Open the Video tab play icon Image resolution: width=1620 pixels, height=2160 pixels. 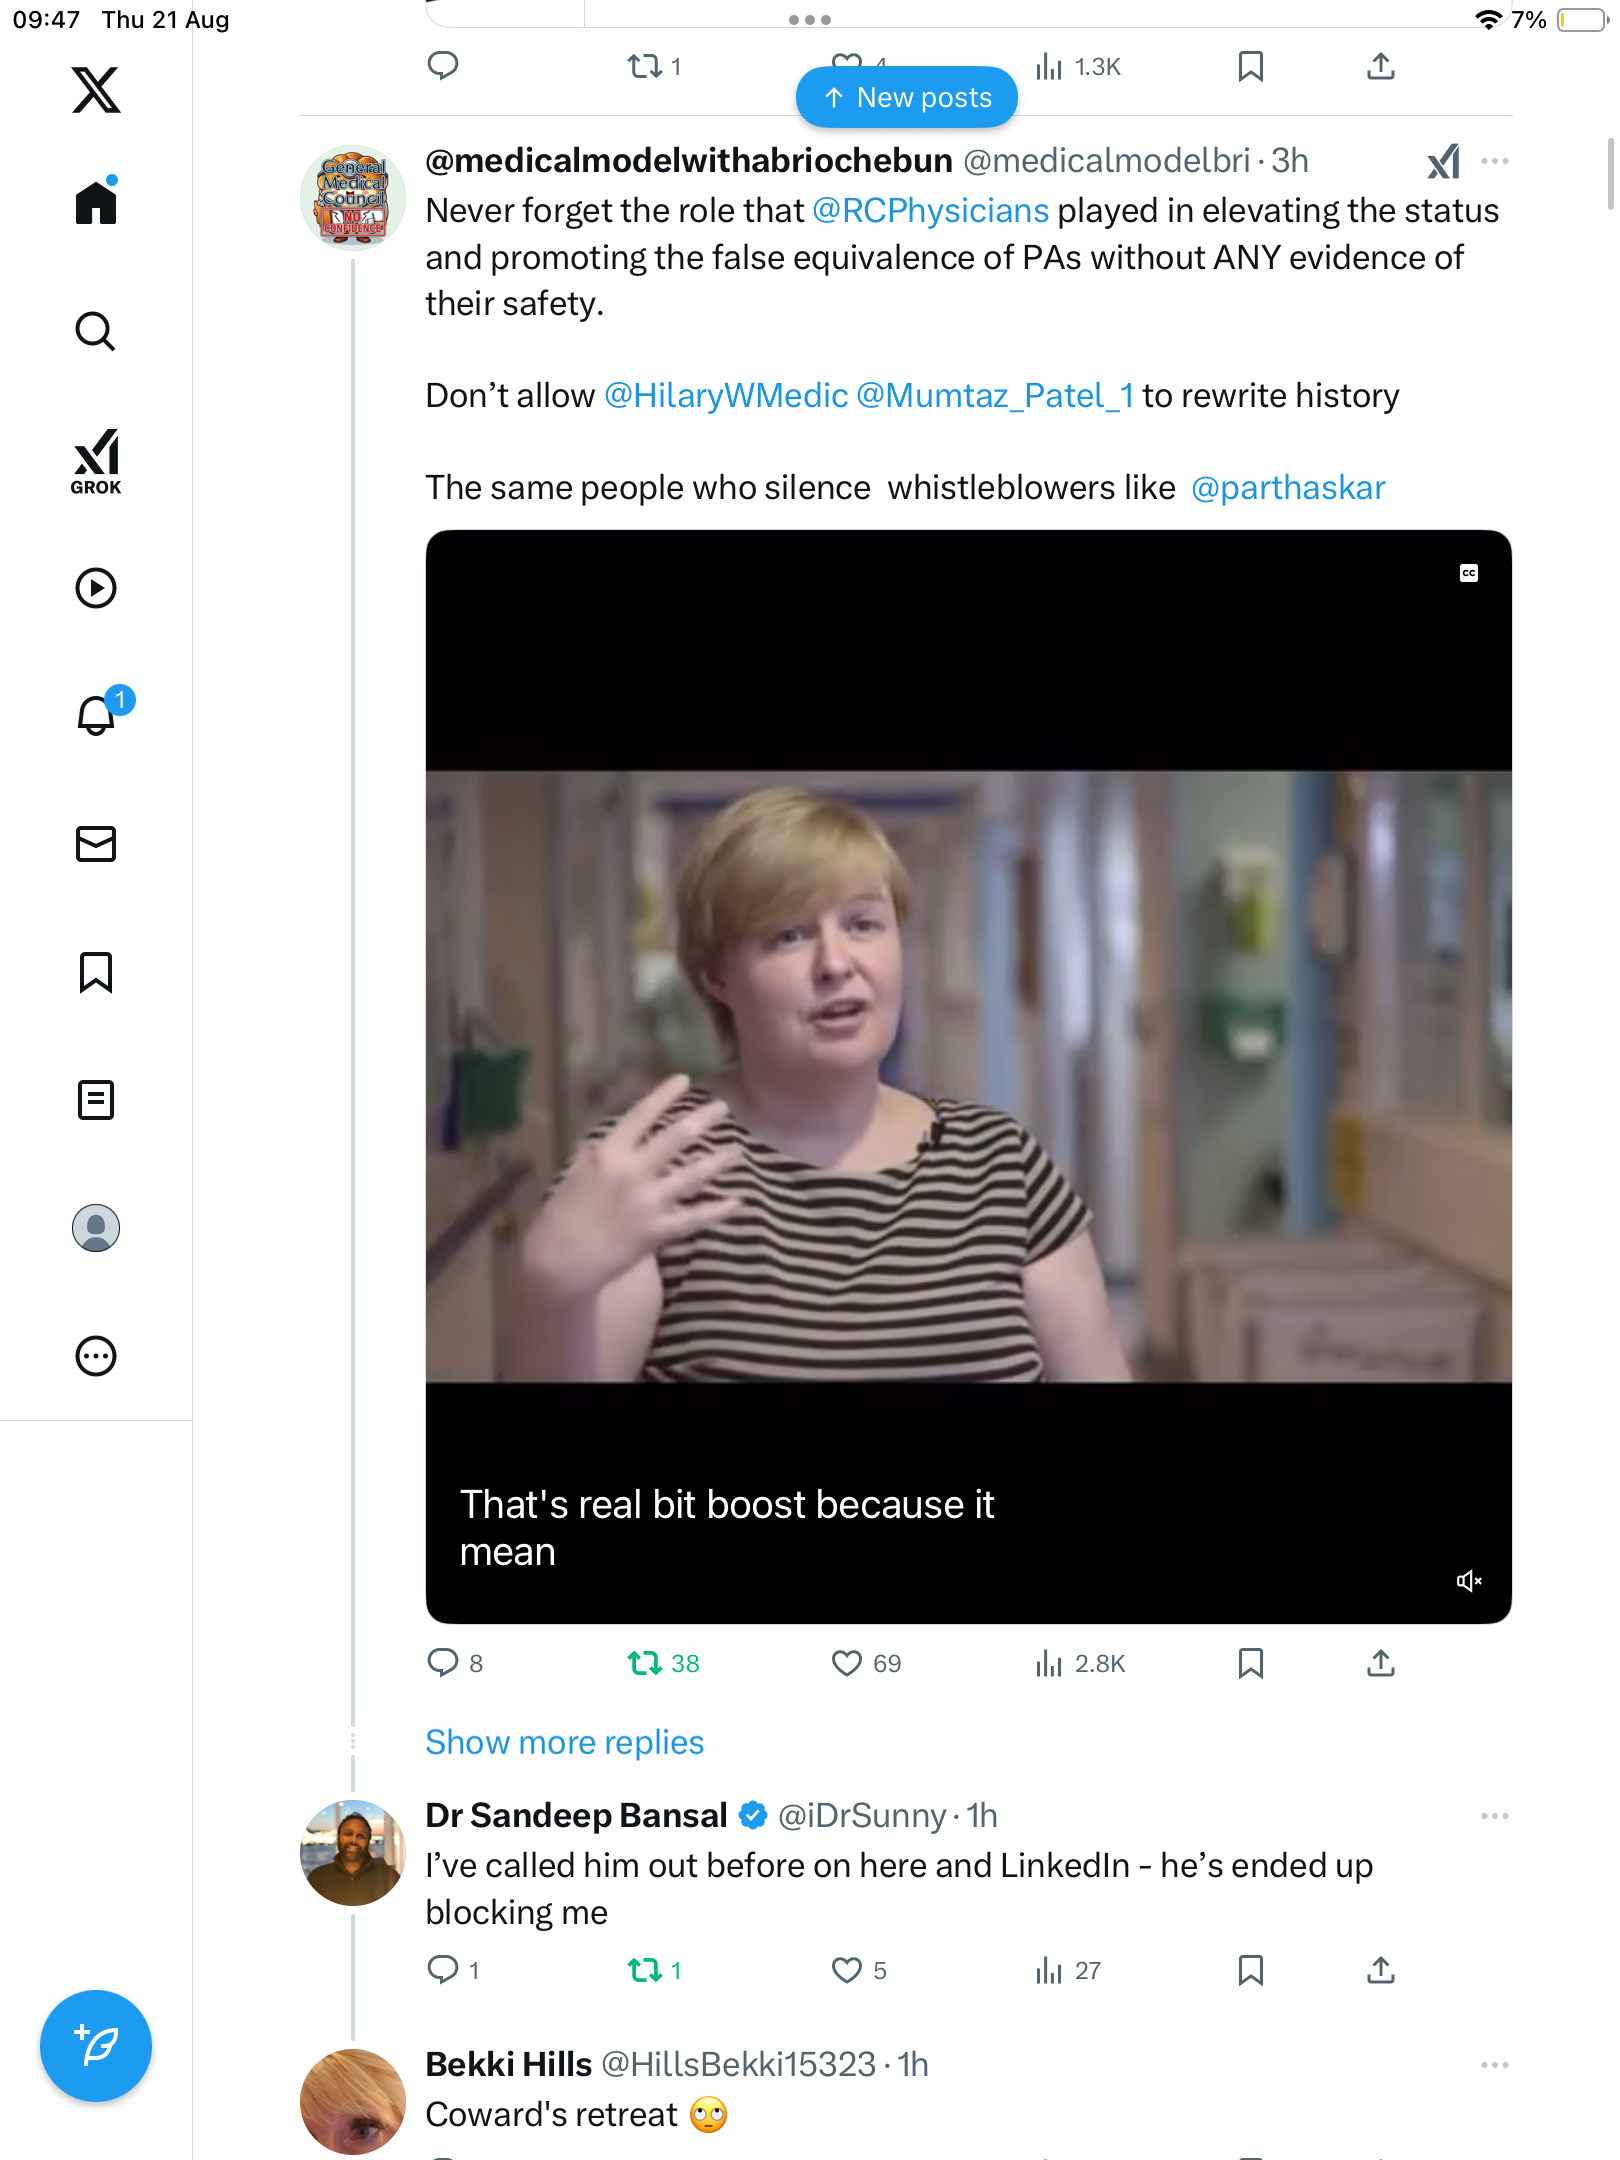[x=96, y=588]
